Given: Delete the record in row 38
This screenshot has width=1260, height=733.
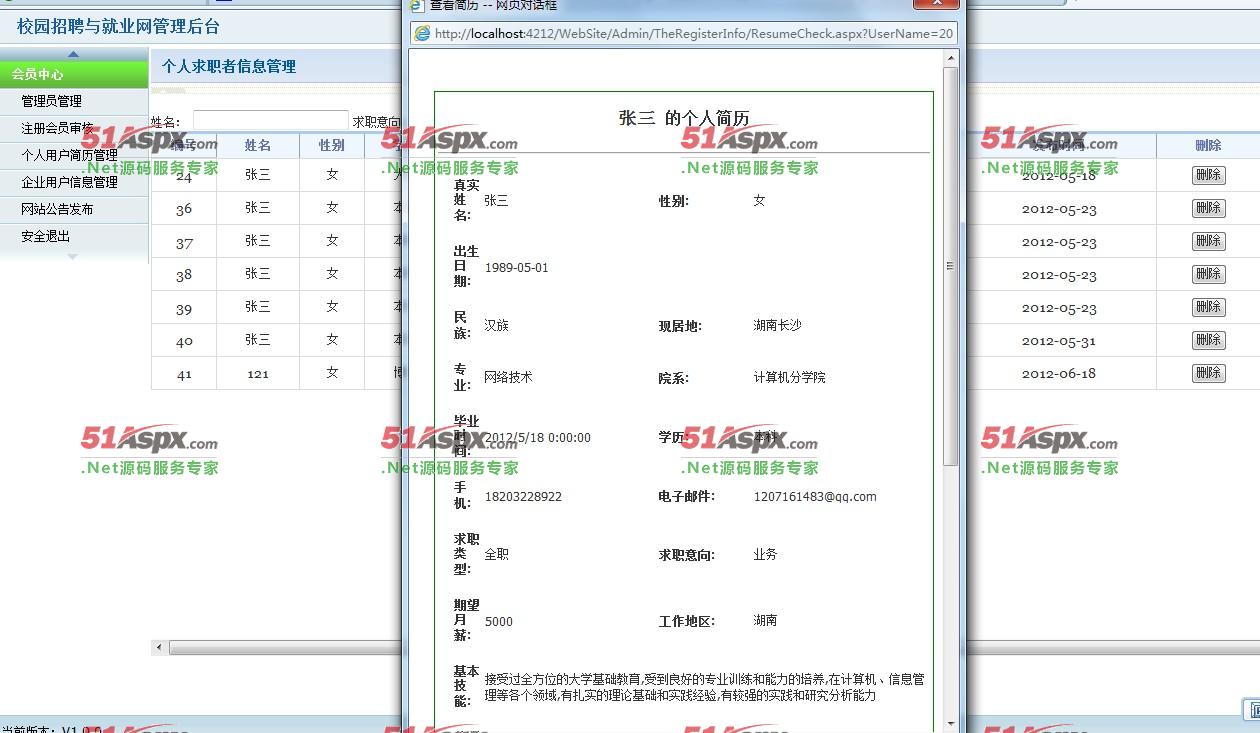Looking at the screenshot, I should point(1208,274).
